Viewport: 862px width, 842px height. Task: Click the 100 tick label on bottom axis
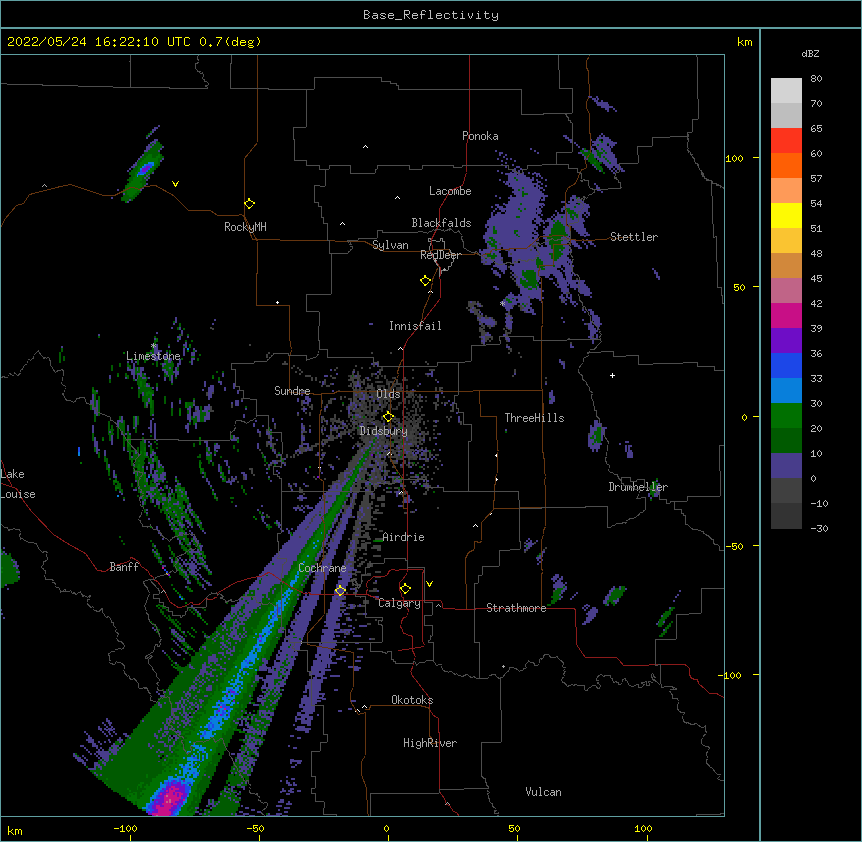643,828
